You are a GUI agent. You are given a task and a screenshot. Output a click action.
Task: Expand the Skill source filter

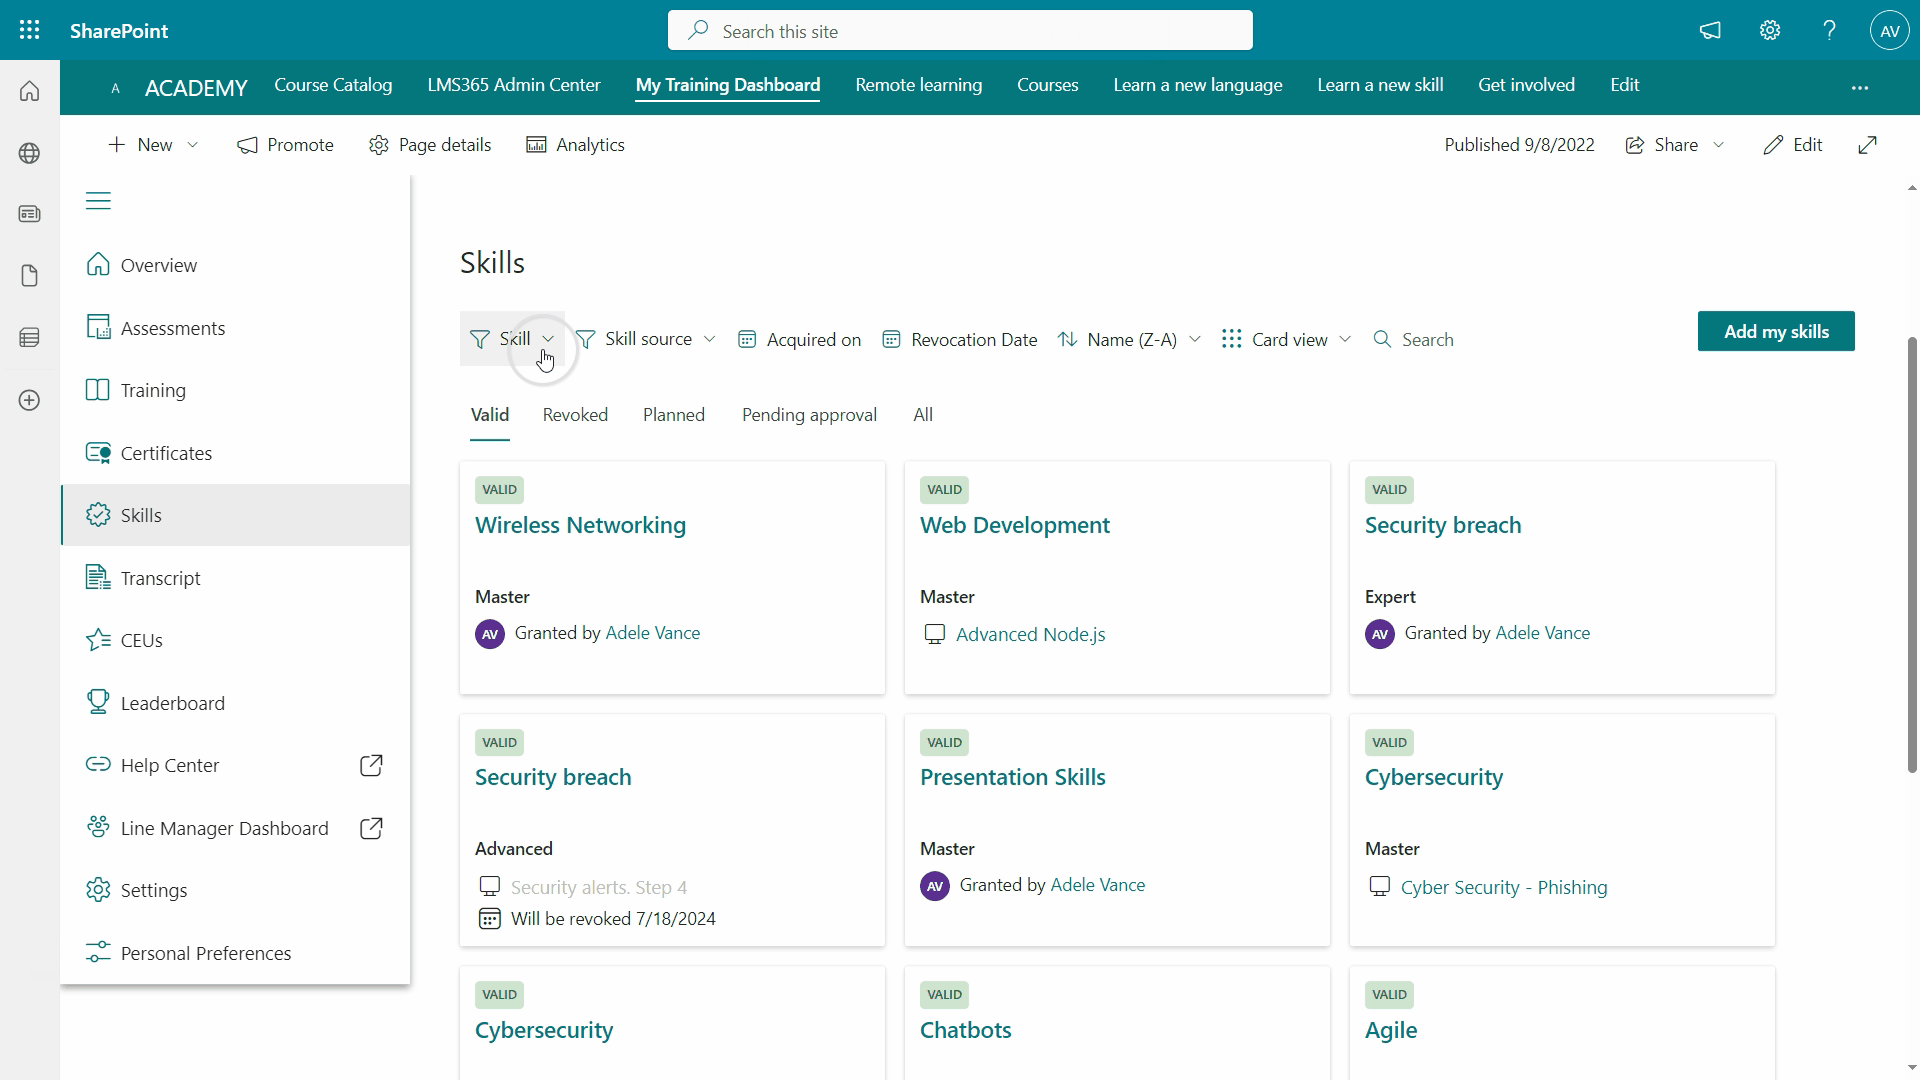646,339
